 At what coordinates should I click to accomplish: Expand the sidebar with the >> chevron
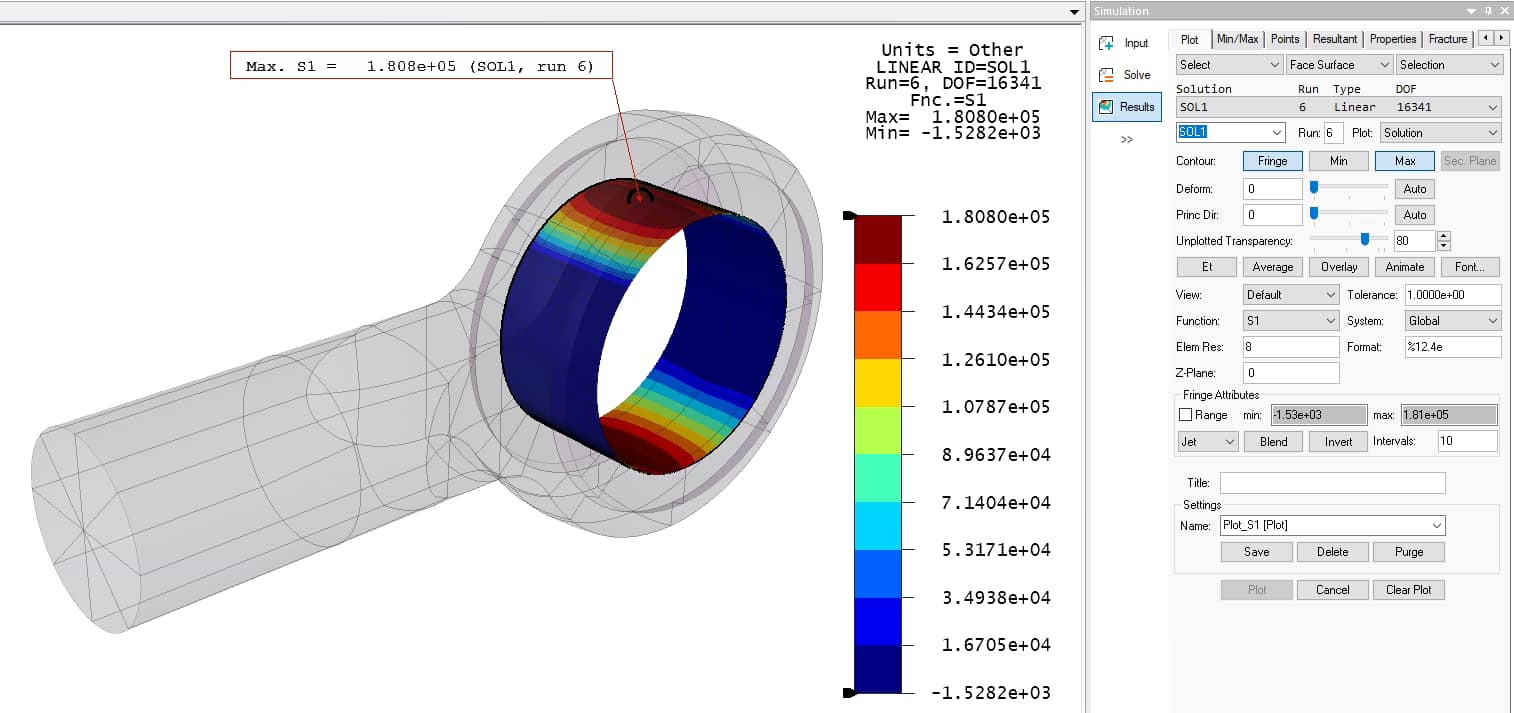[1126, 139]
